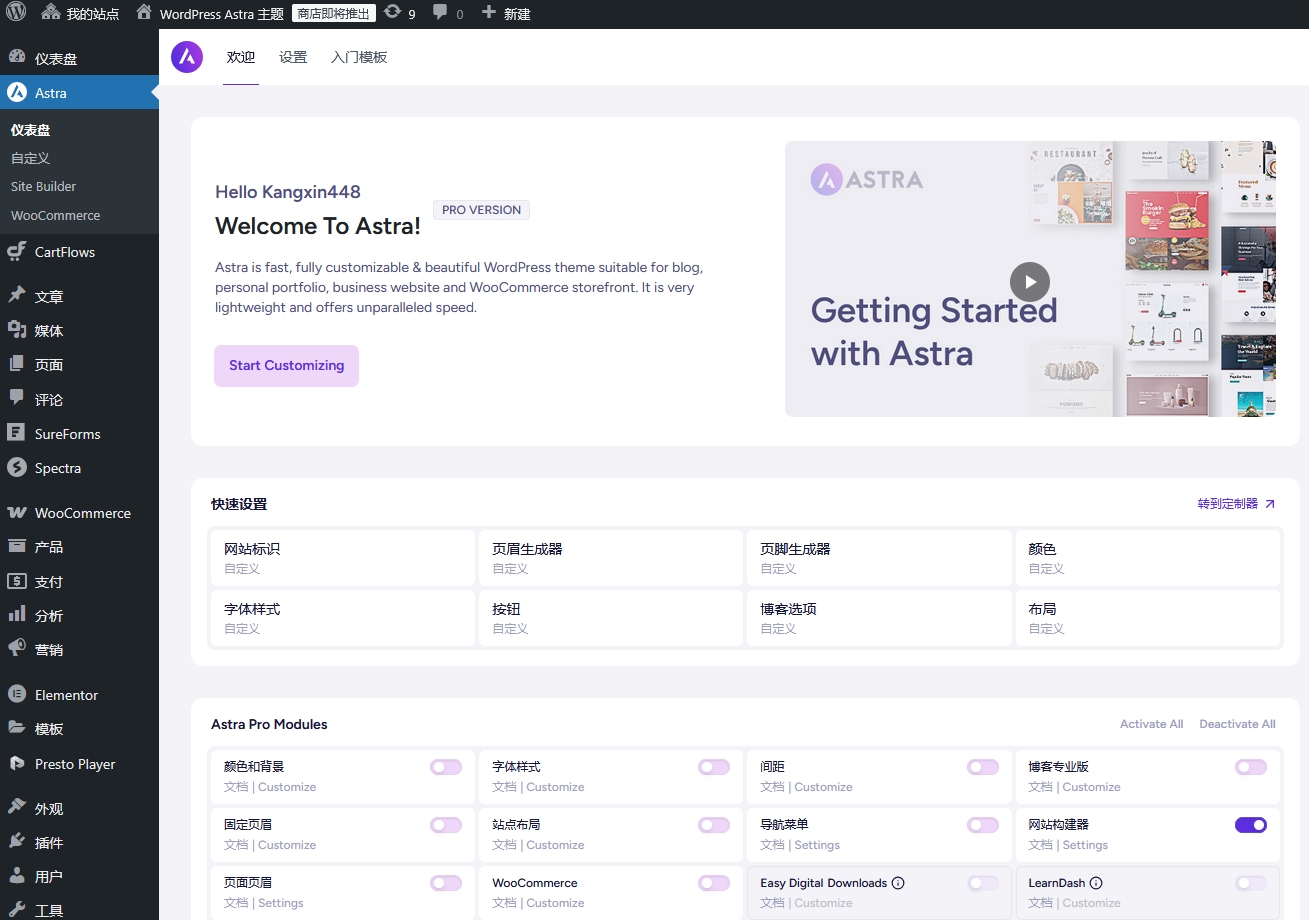Open the comments bubble icon showing 0
The width and height of the screenshot is (1309, 920).
[x=440, y=13]
